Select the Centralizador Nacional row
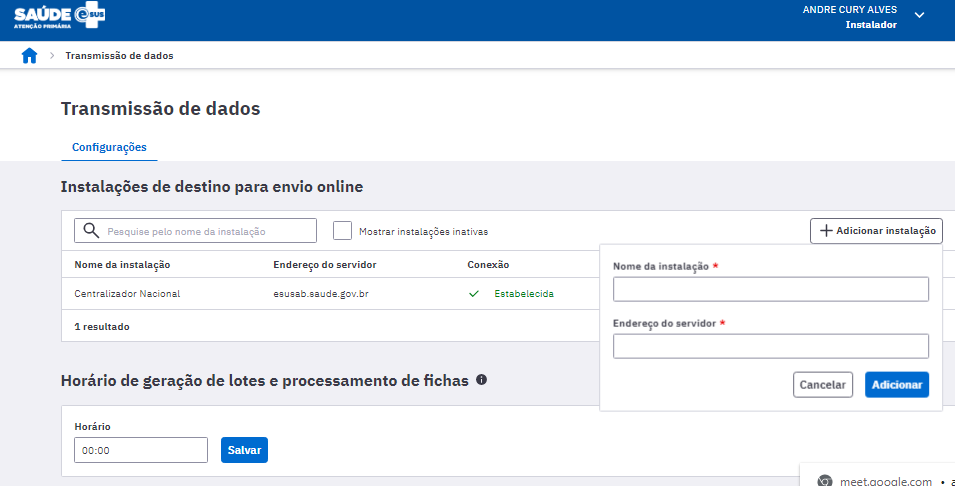The image size is (955, 486). tap(330, 294)
